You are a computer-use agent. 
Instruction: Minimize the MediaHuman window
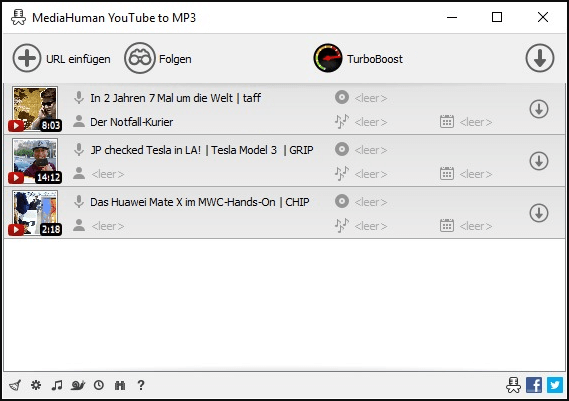pyautogui.click(x=452, y=17)
